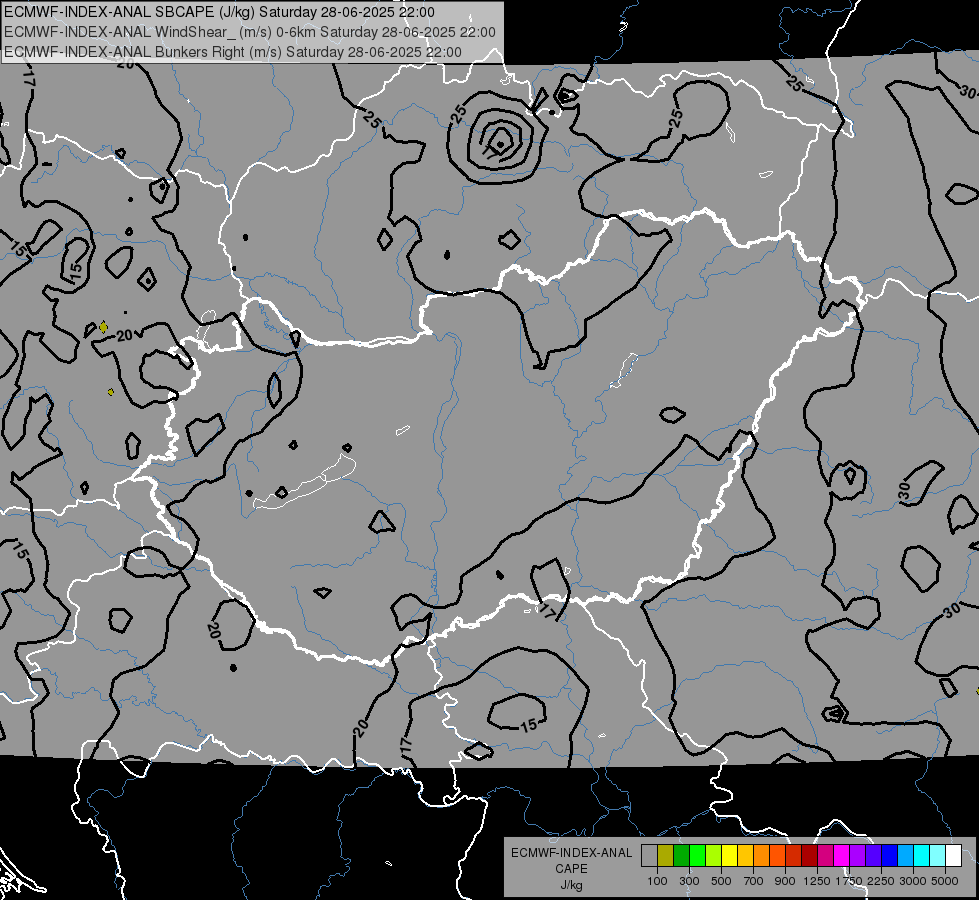Viewport: 979px width, 900px height.
Task: Click the 5000 value under the legend
Action: (x=945, y=881)
